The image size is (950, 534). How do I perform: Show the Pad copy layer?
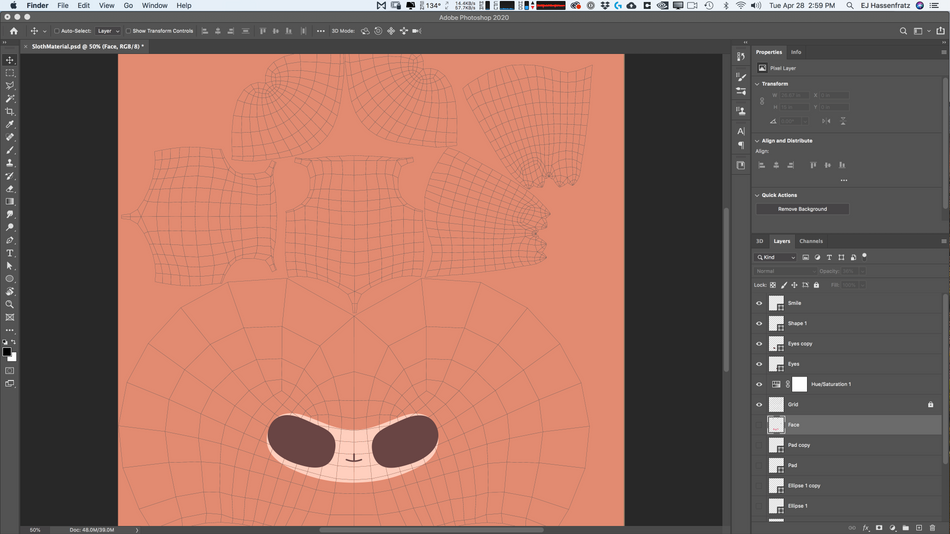[x=759, y=445]
